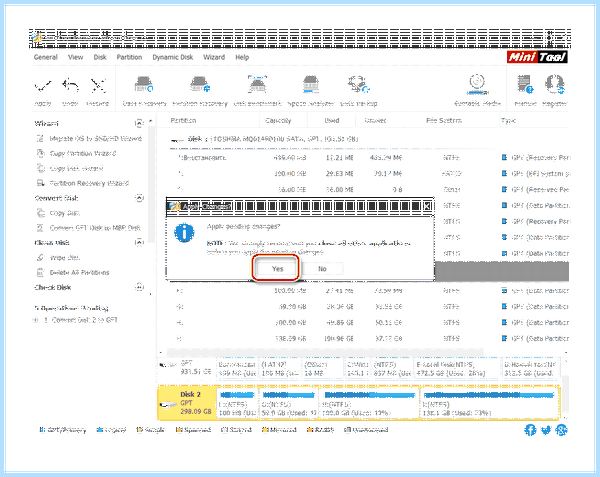Open the Partition menu
This screenshot has width=600, height=477.
click(129, 57)
